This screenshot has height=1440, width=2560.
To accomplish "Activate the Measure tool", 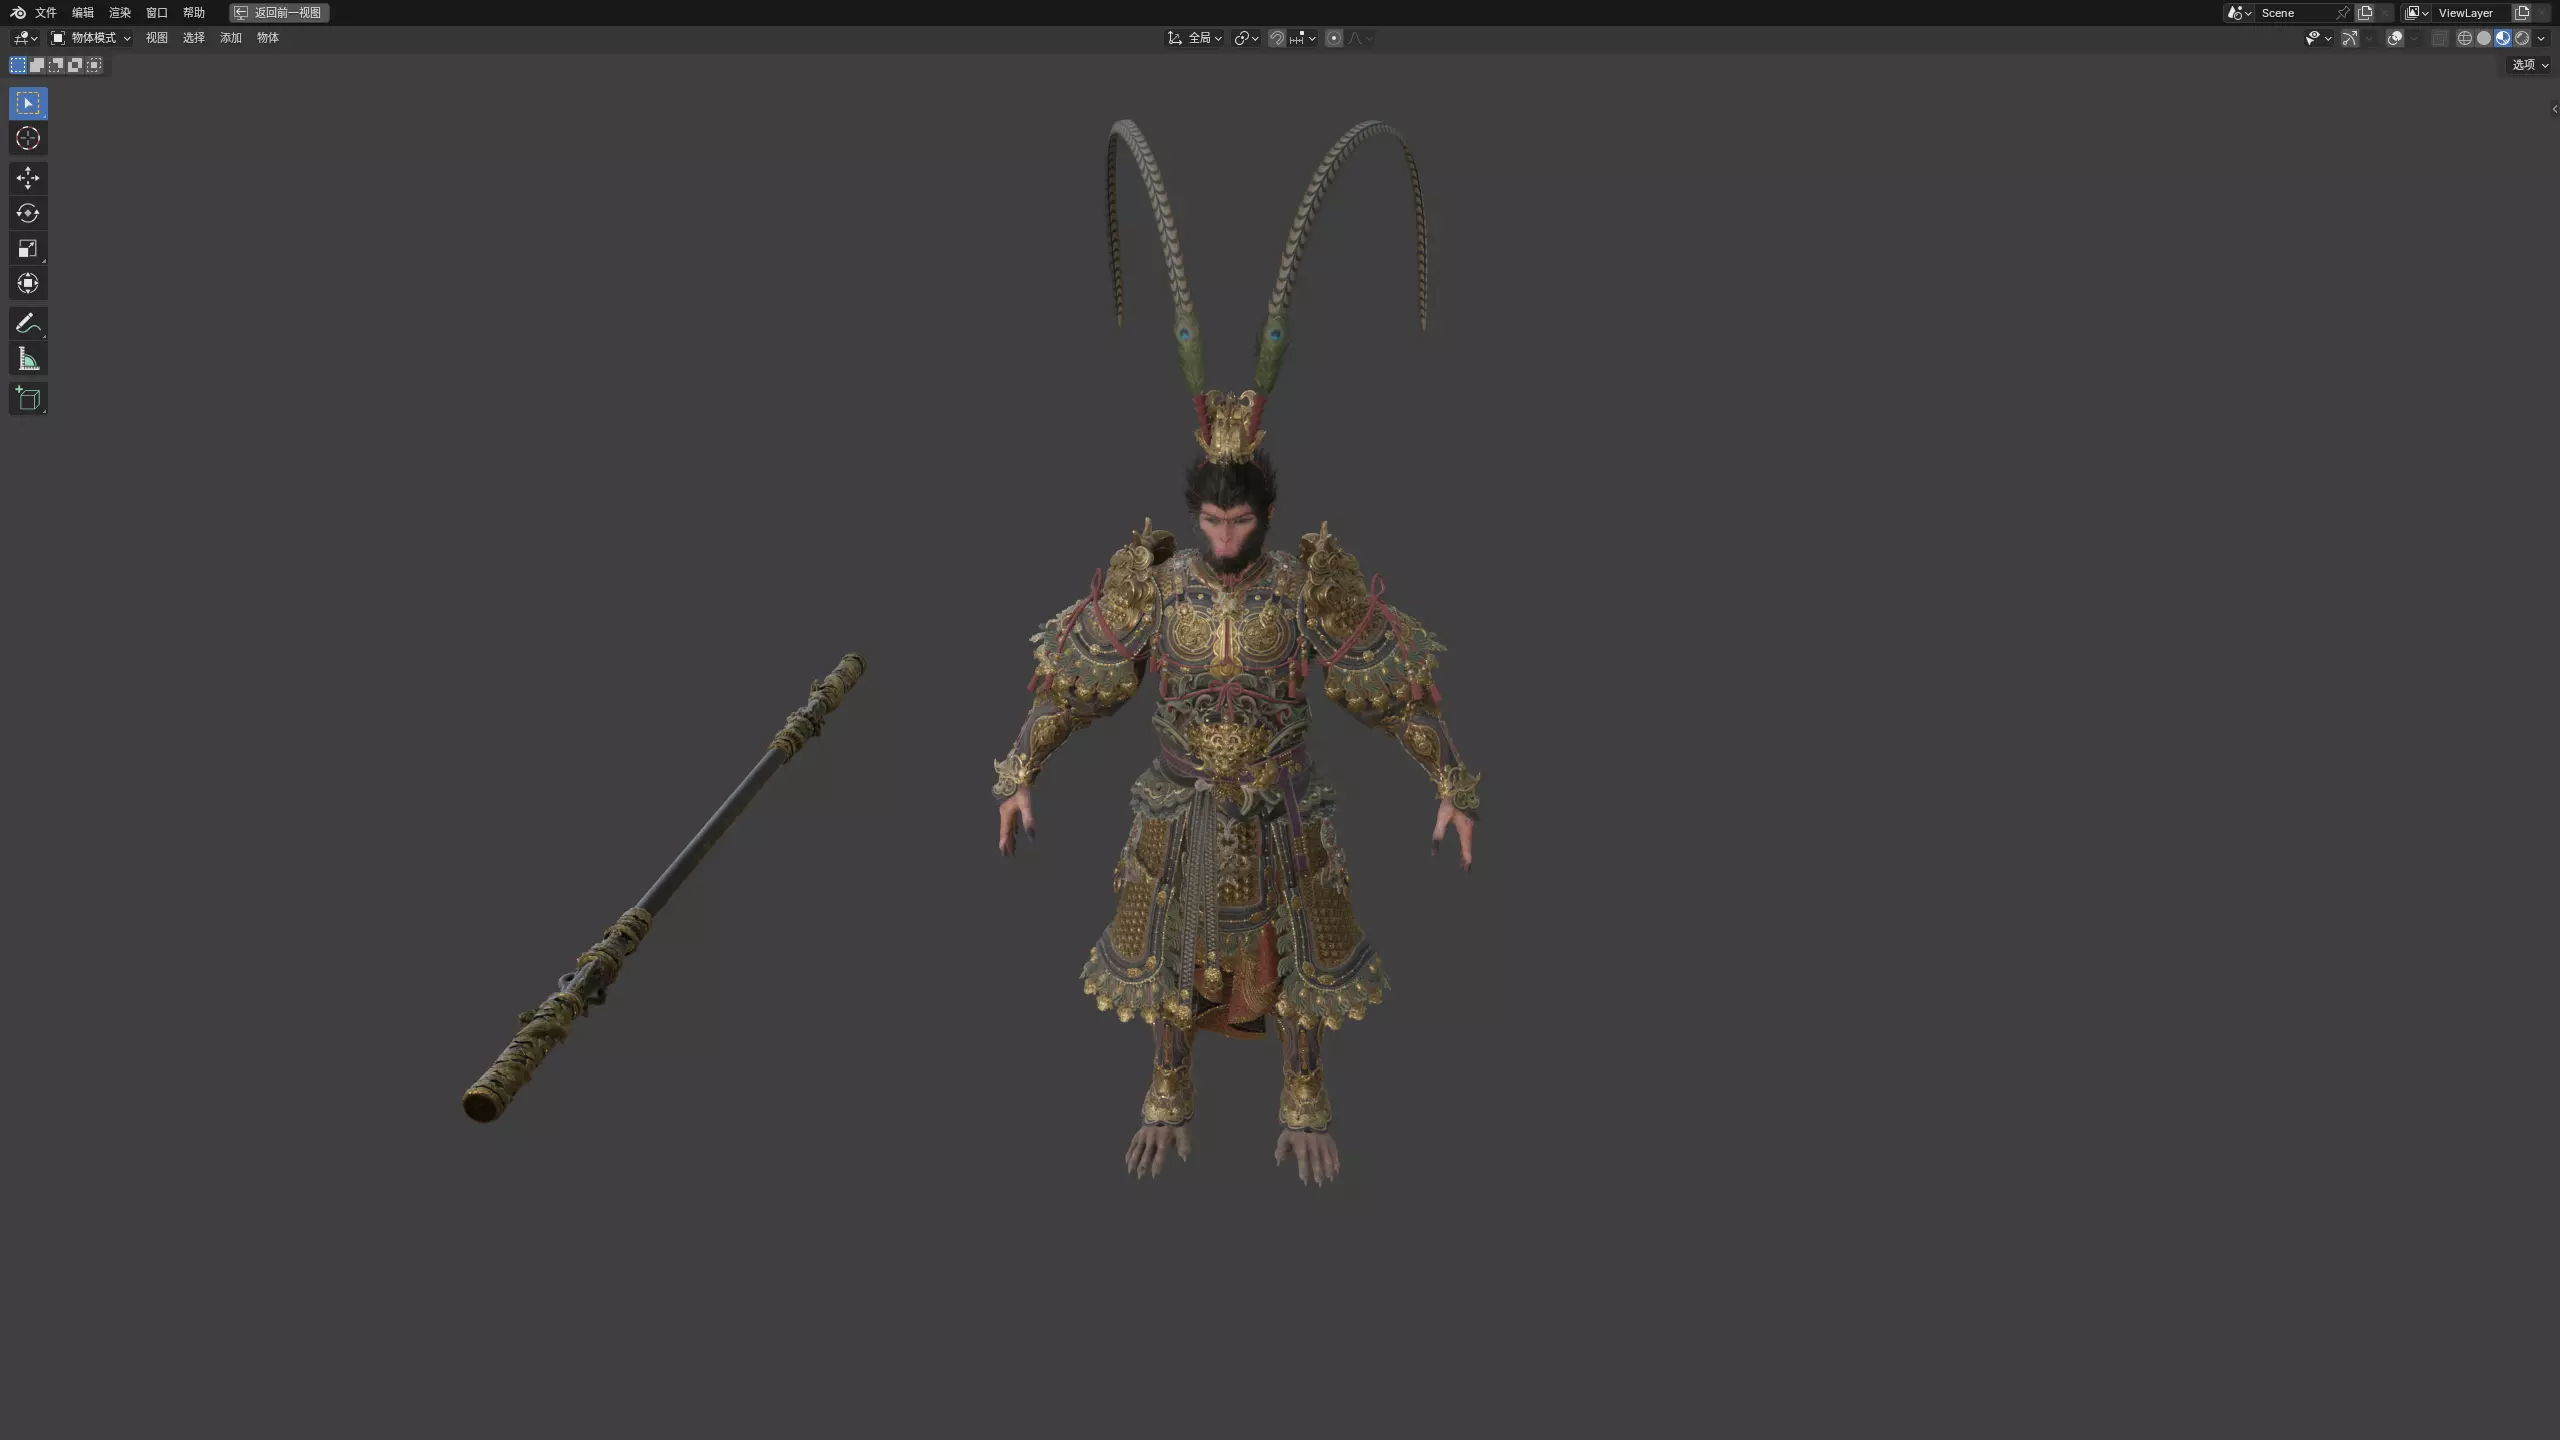I will click(x=28, y=359).
